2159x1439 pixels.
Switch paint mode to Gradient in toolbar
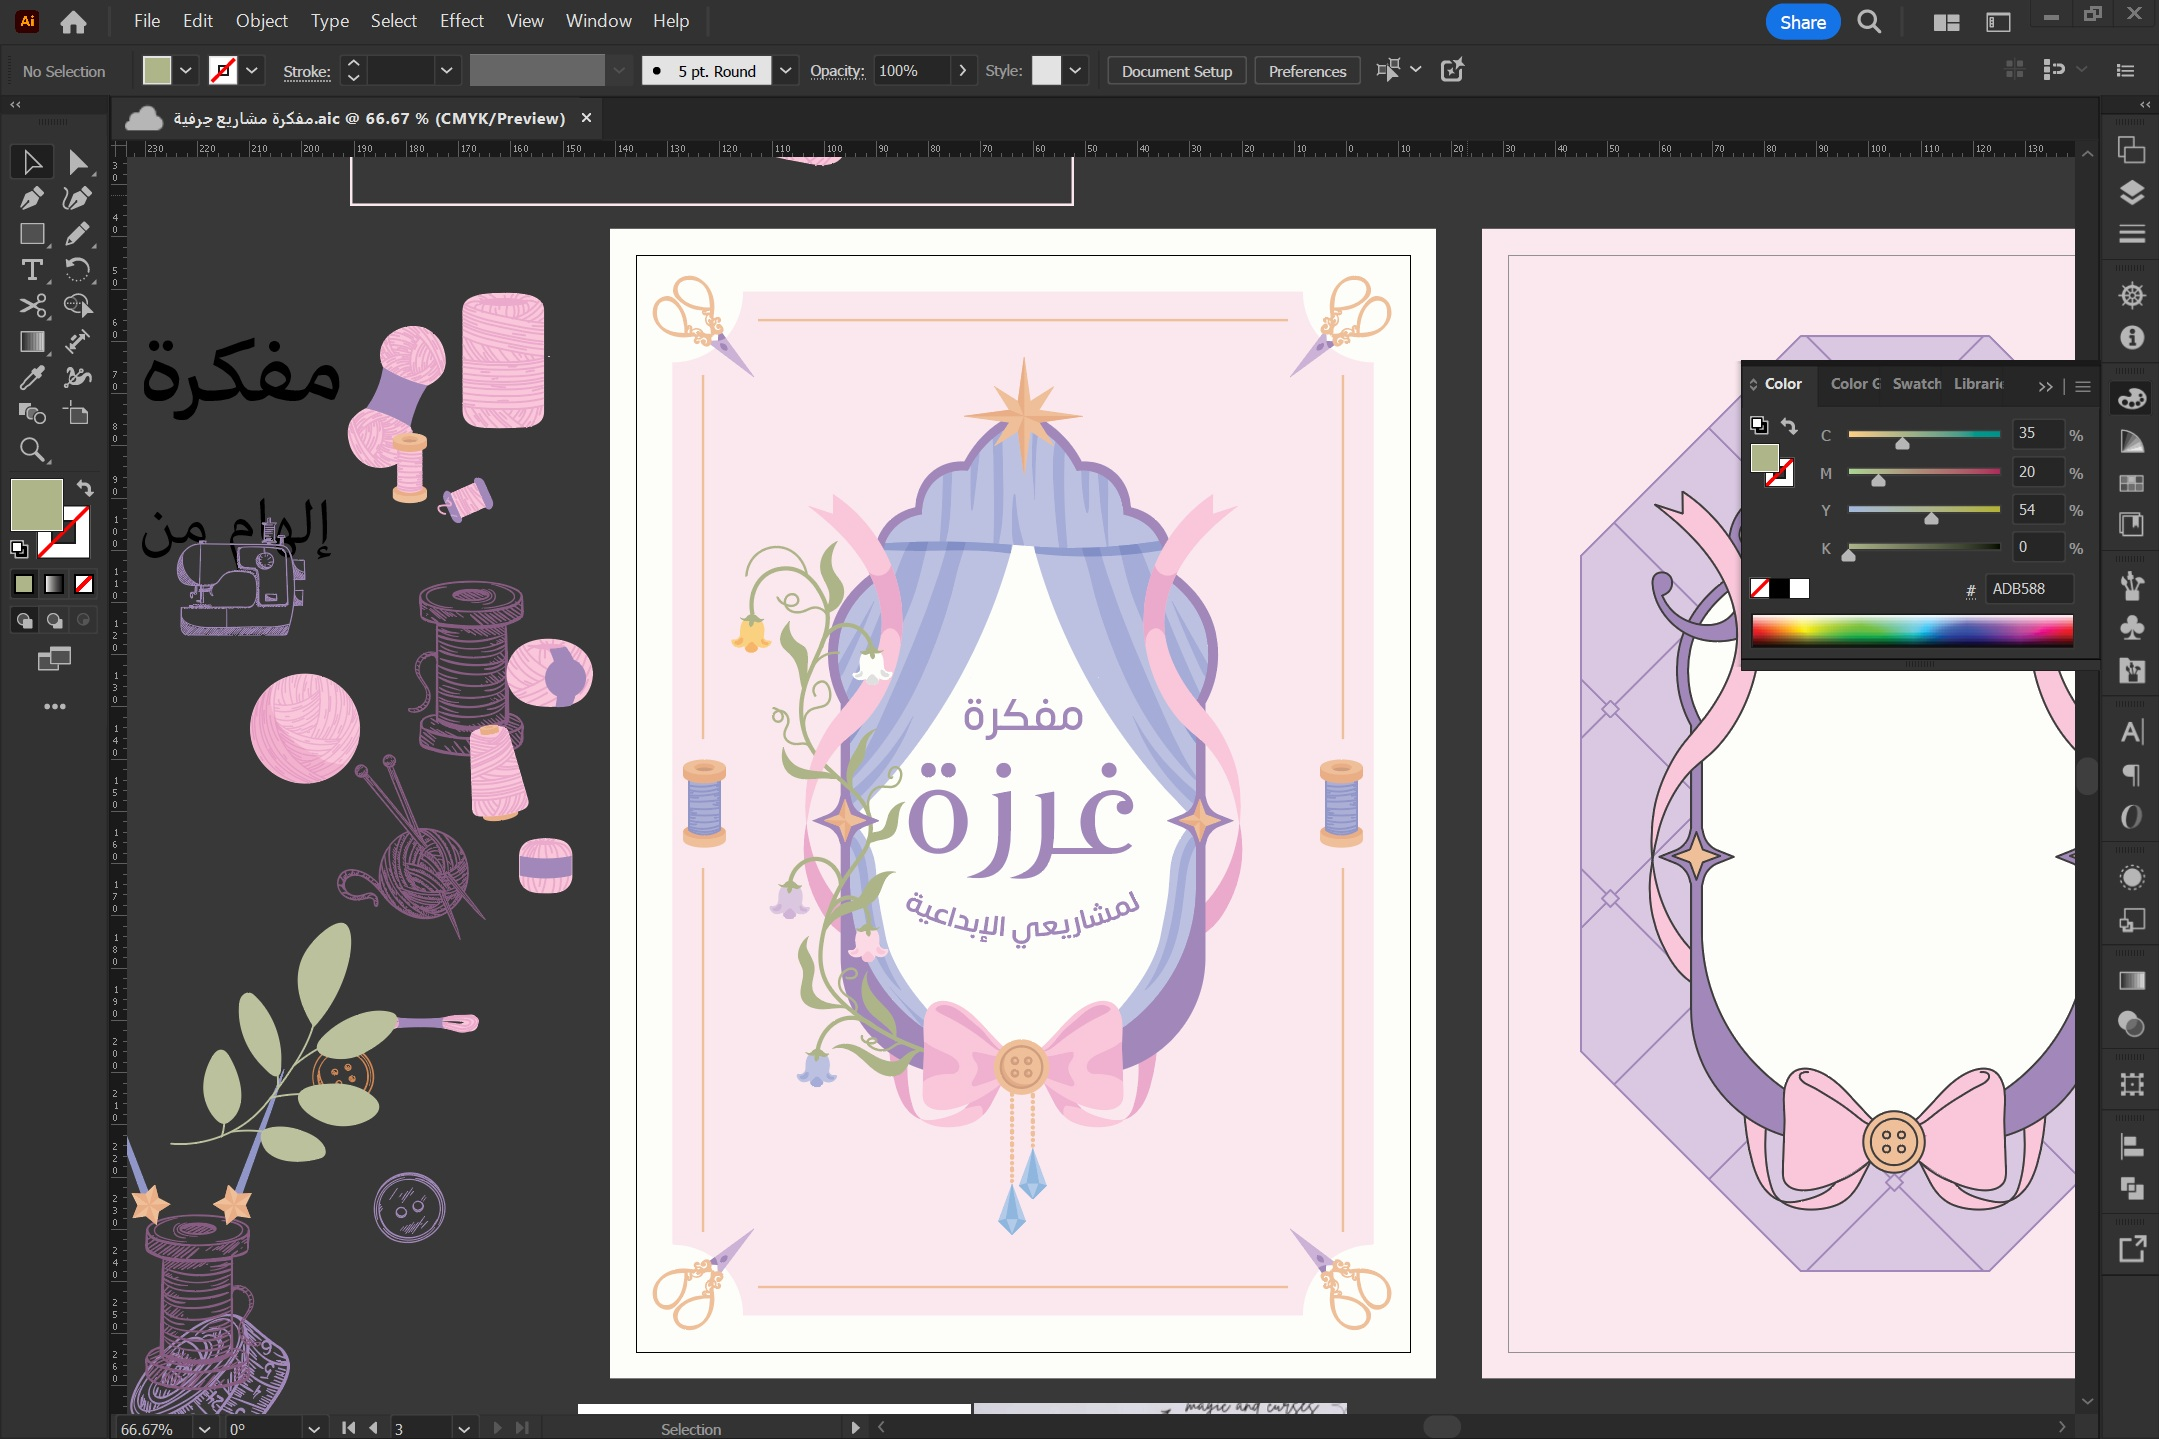click(54, 584)
